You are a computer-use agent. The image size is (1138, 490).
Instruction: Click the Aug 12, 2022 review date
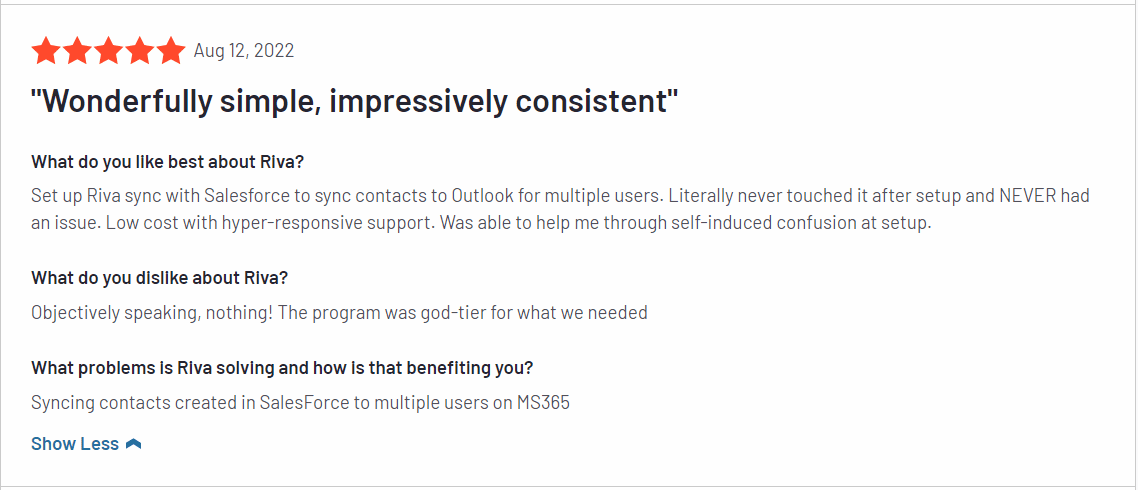pos(244,50)
